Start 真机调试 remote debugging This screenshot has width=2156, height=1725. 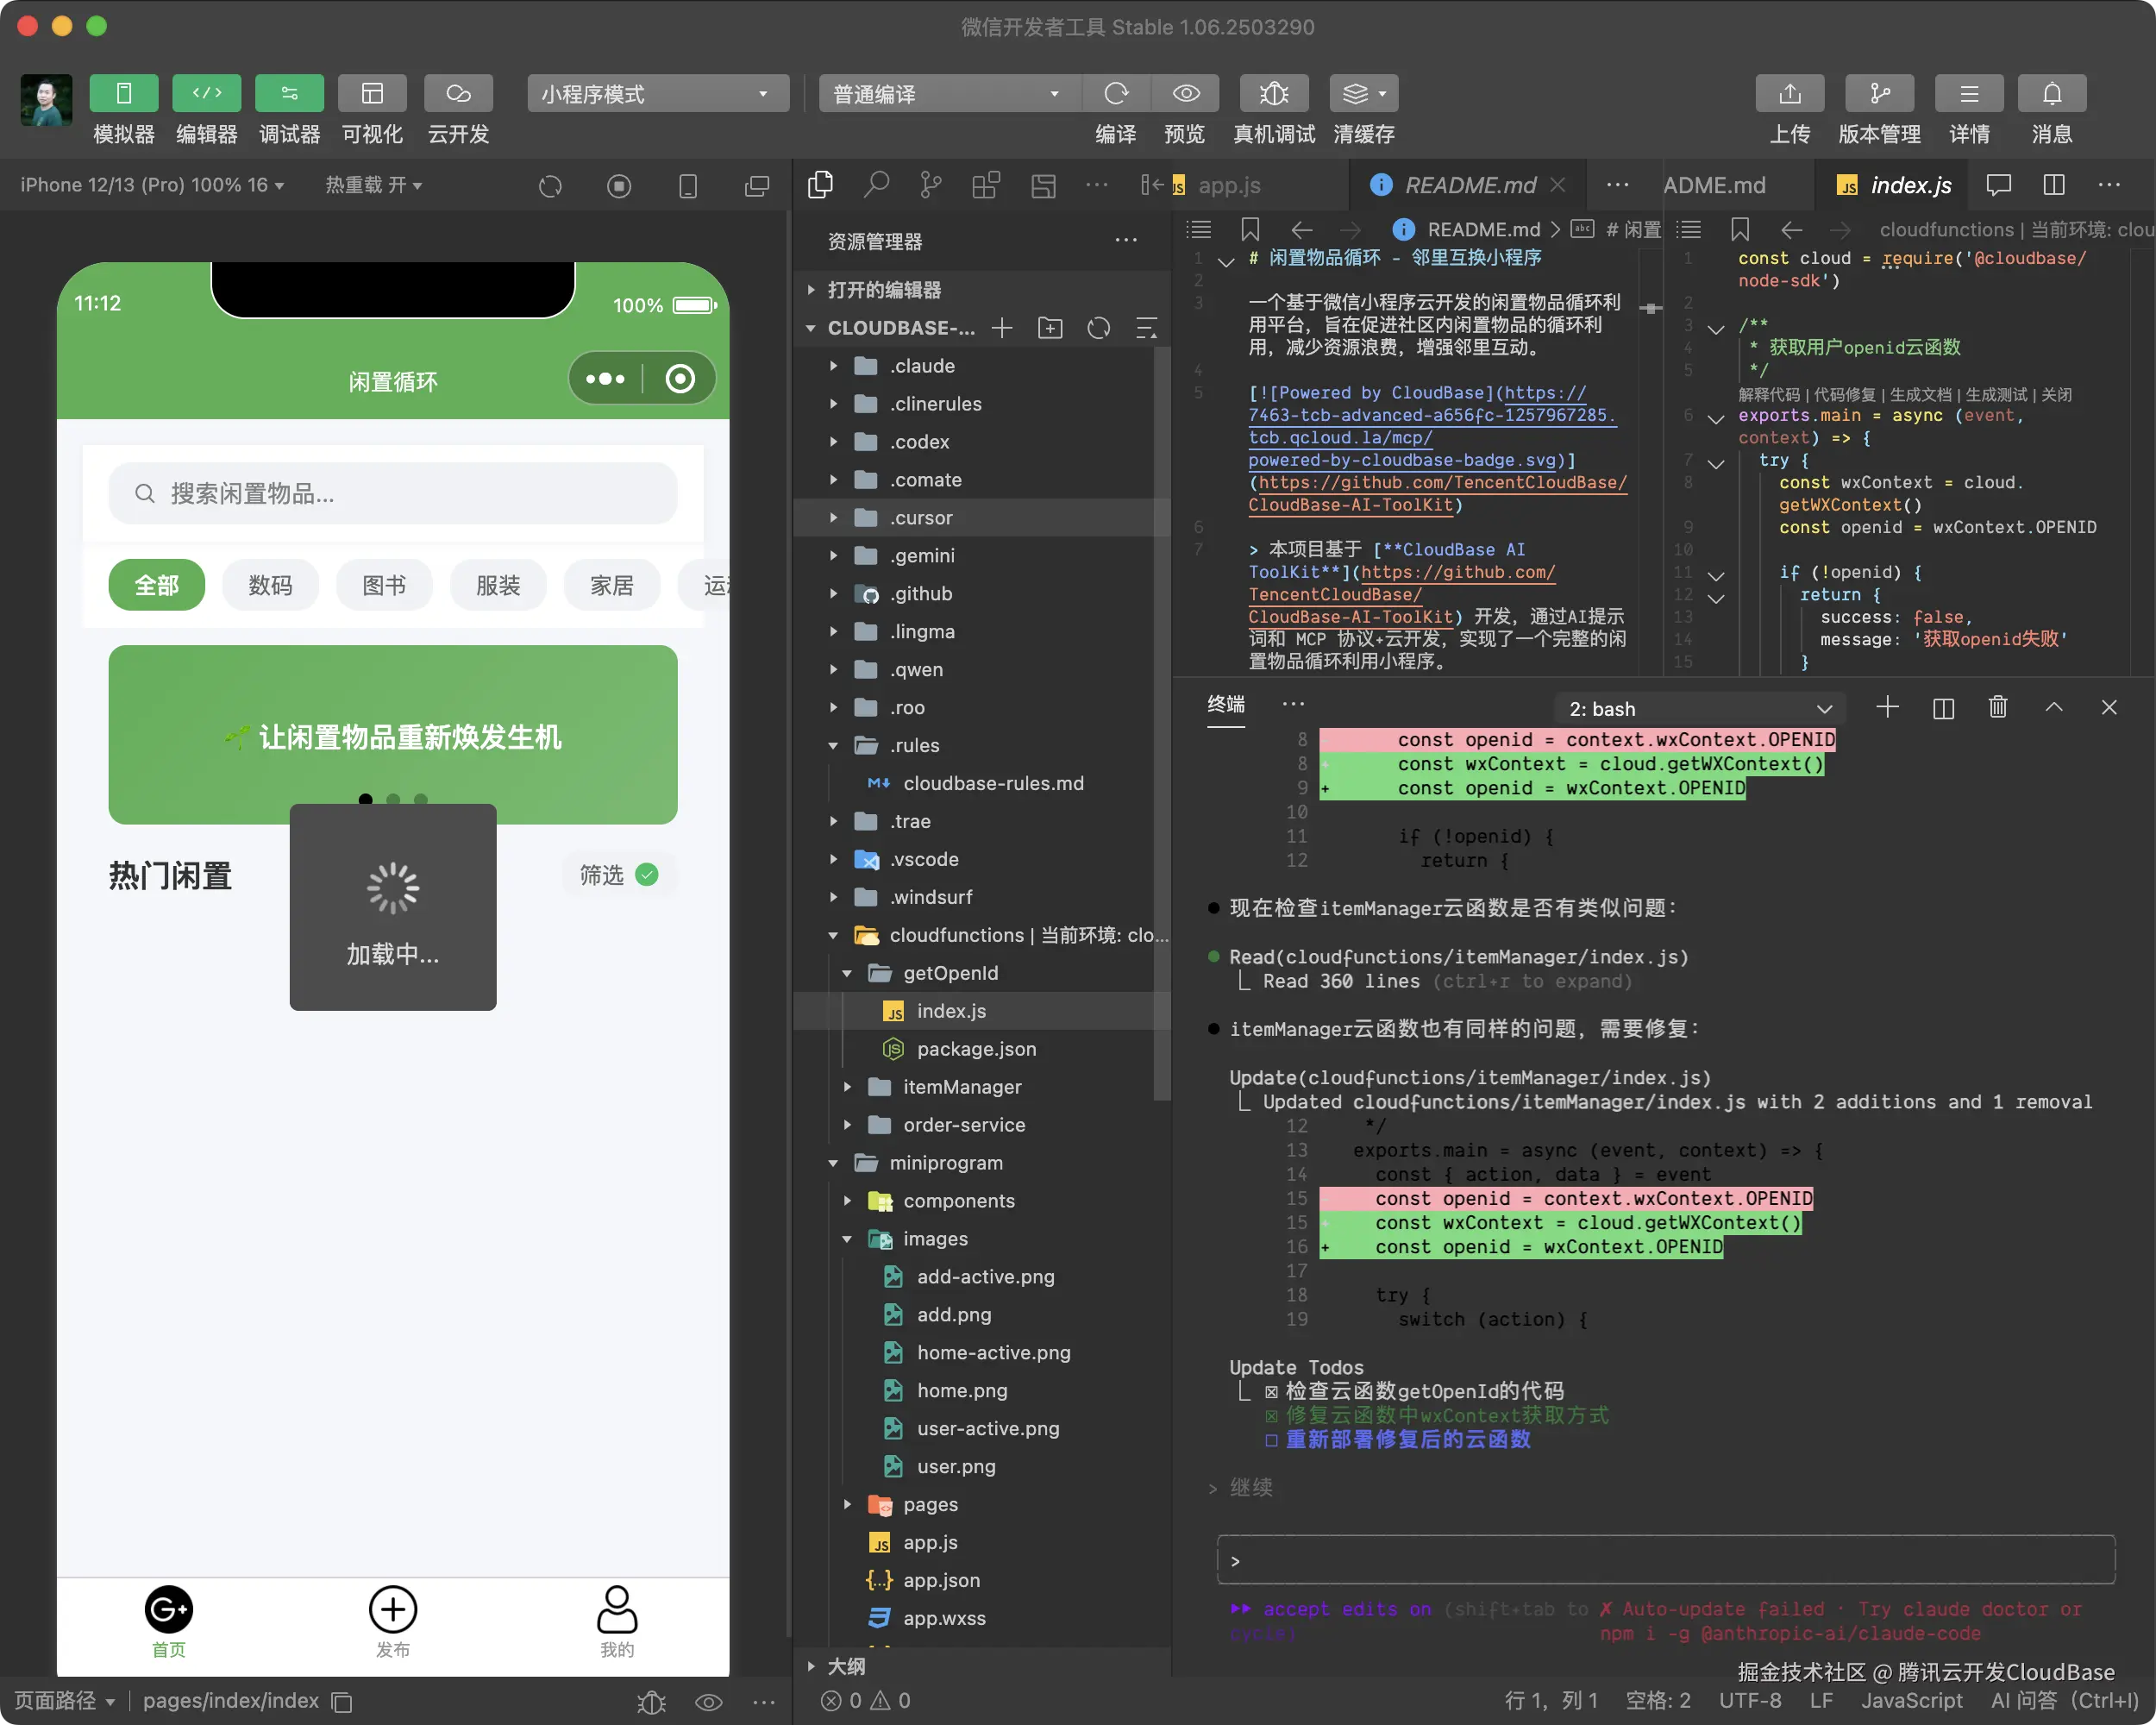click(1274, 93)
